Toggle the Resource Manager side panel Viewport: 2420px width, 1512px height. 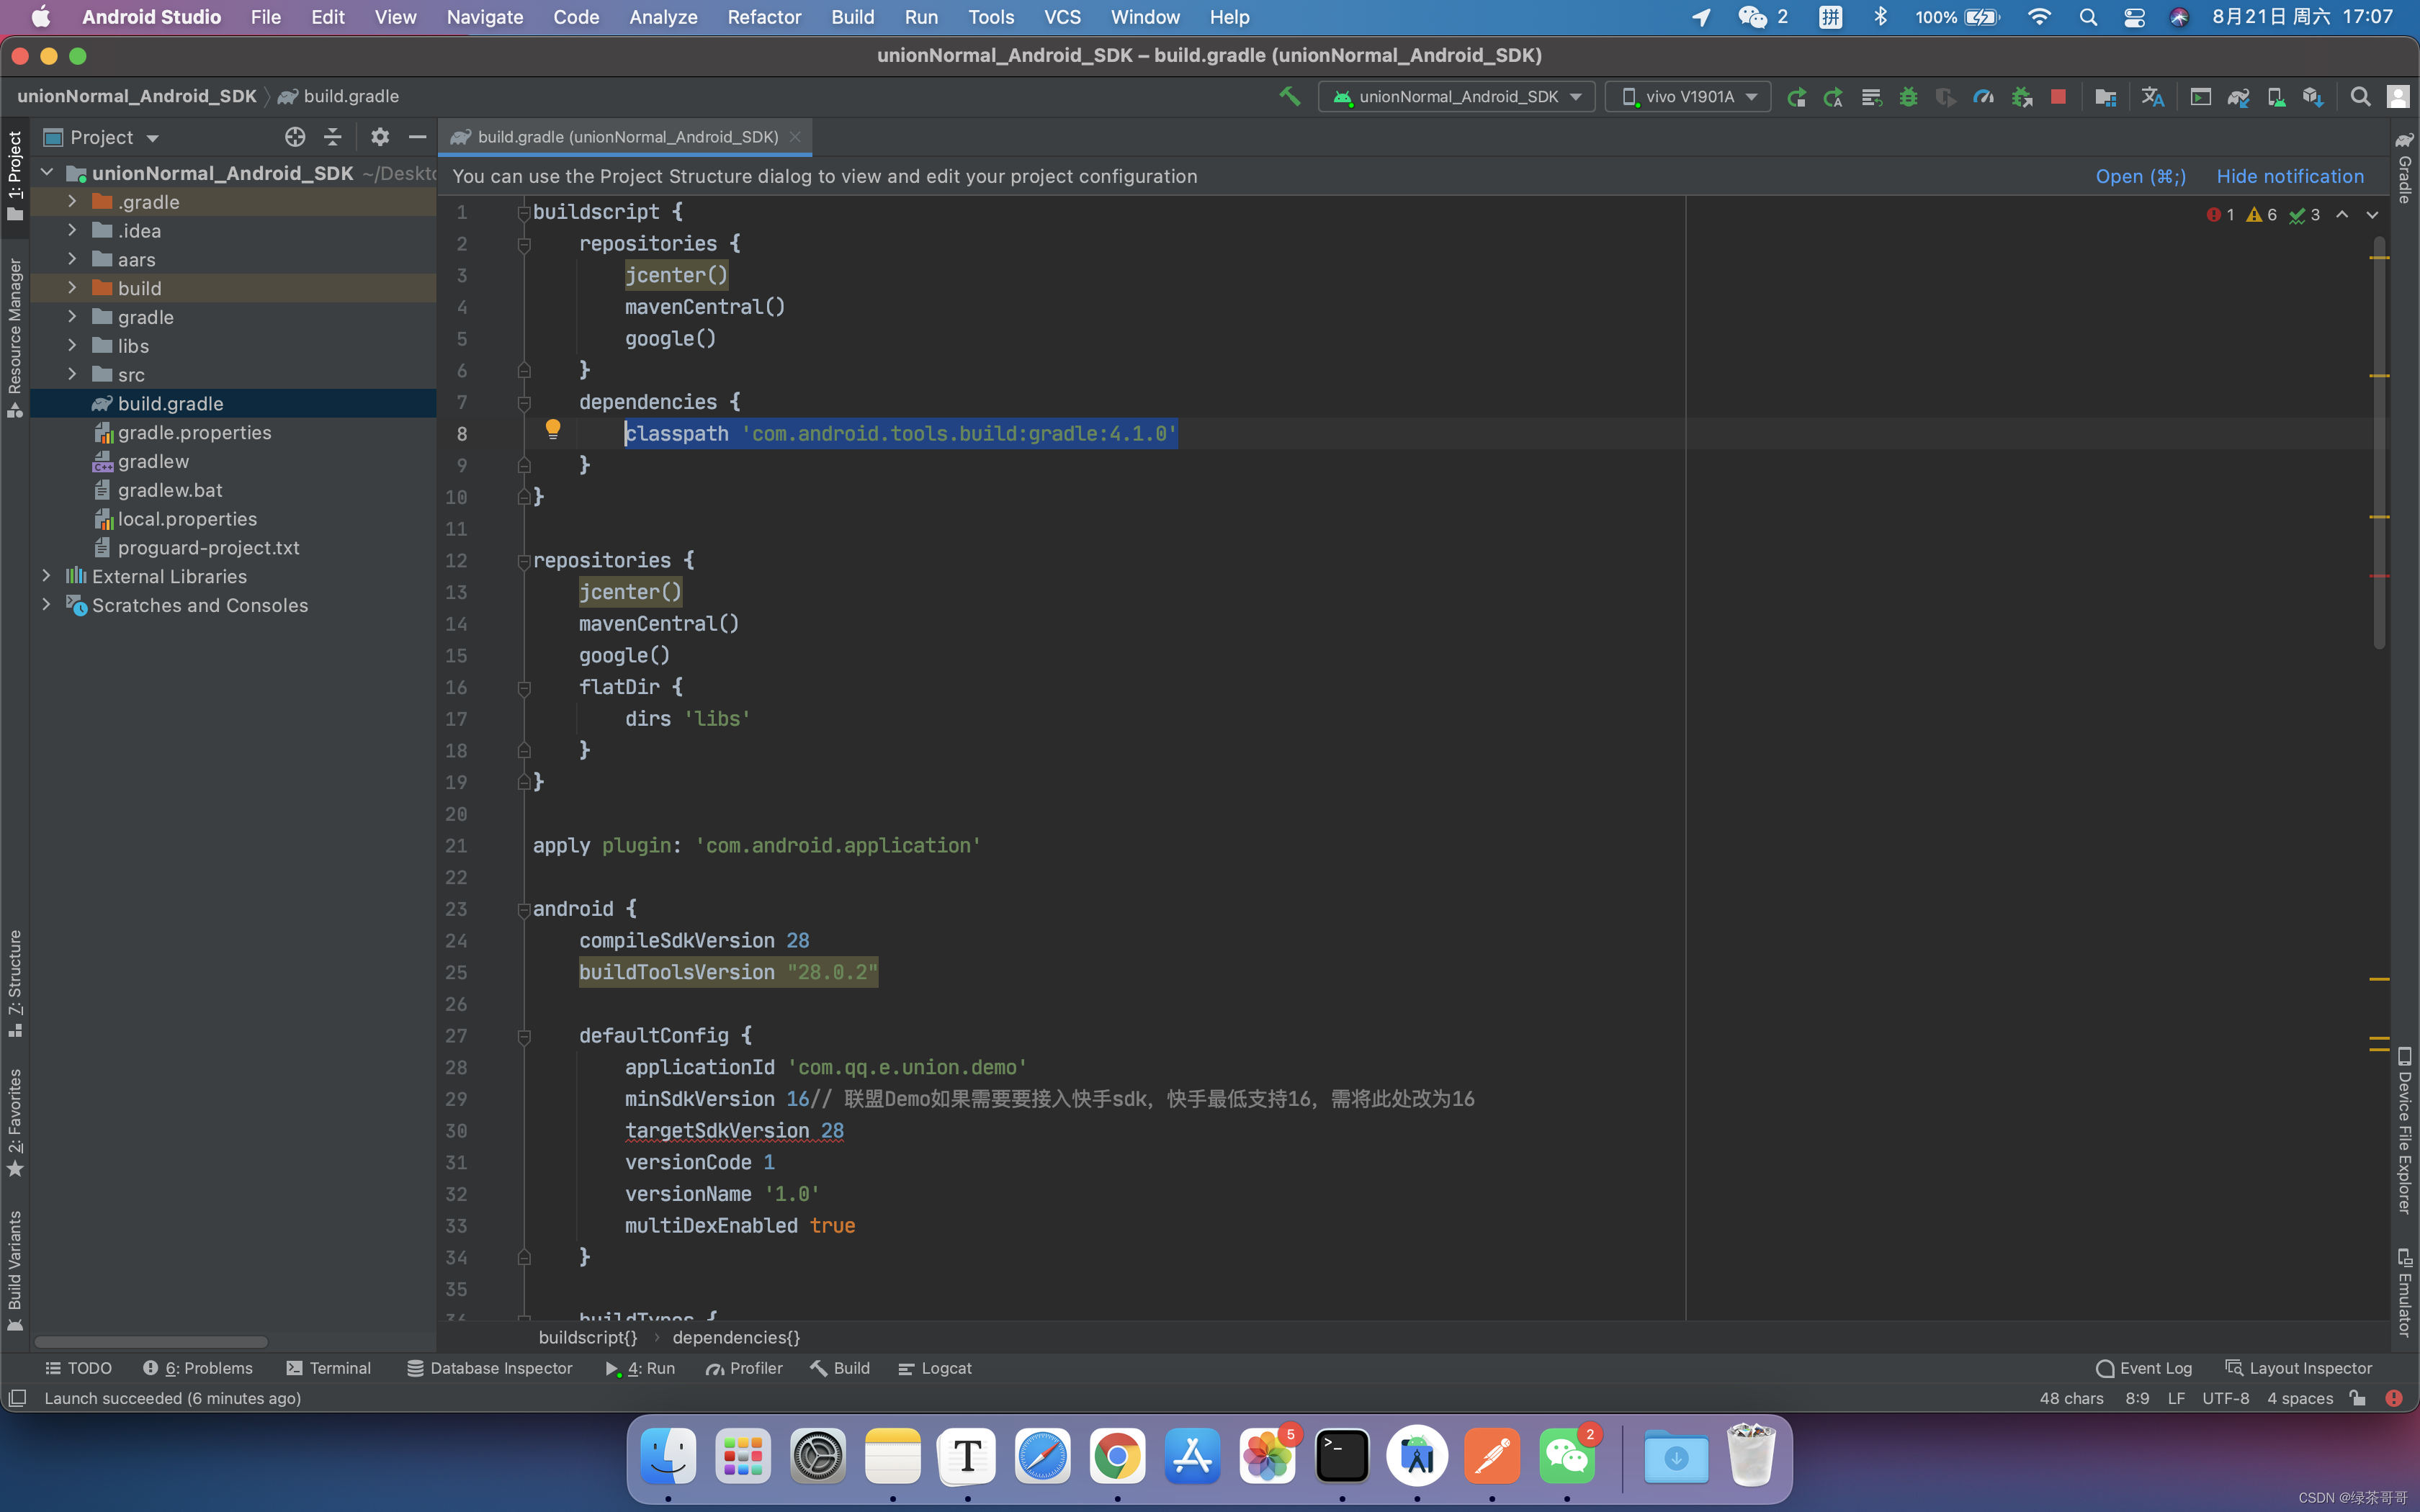click(15, 335)
